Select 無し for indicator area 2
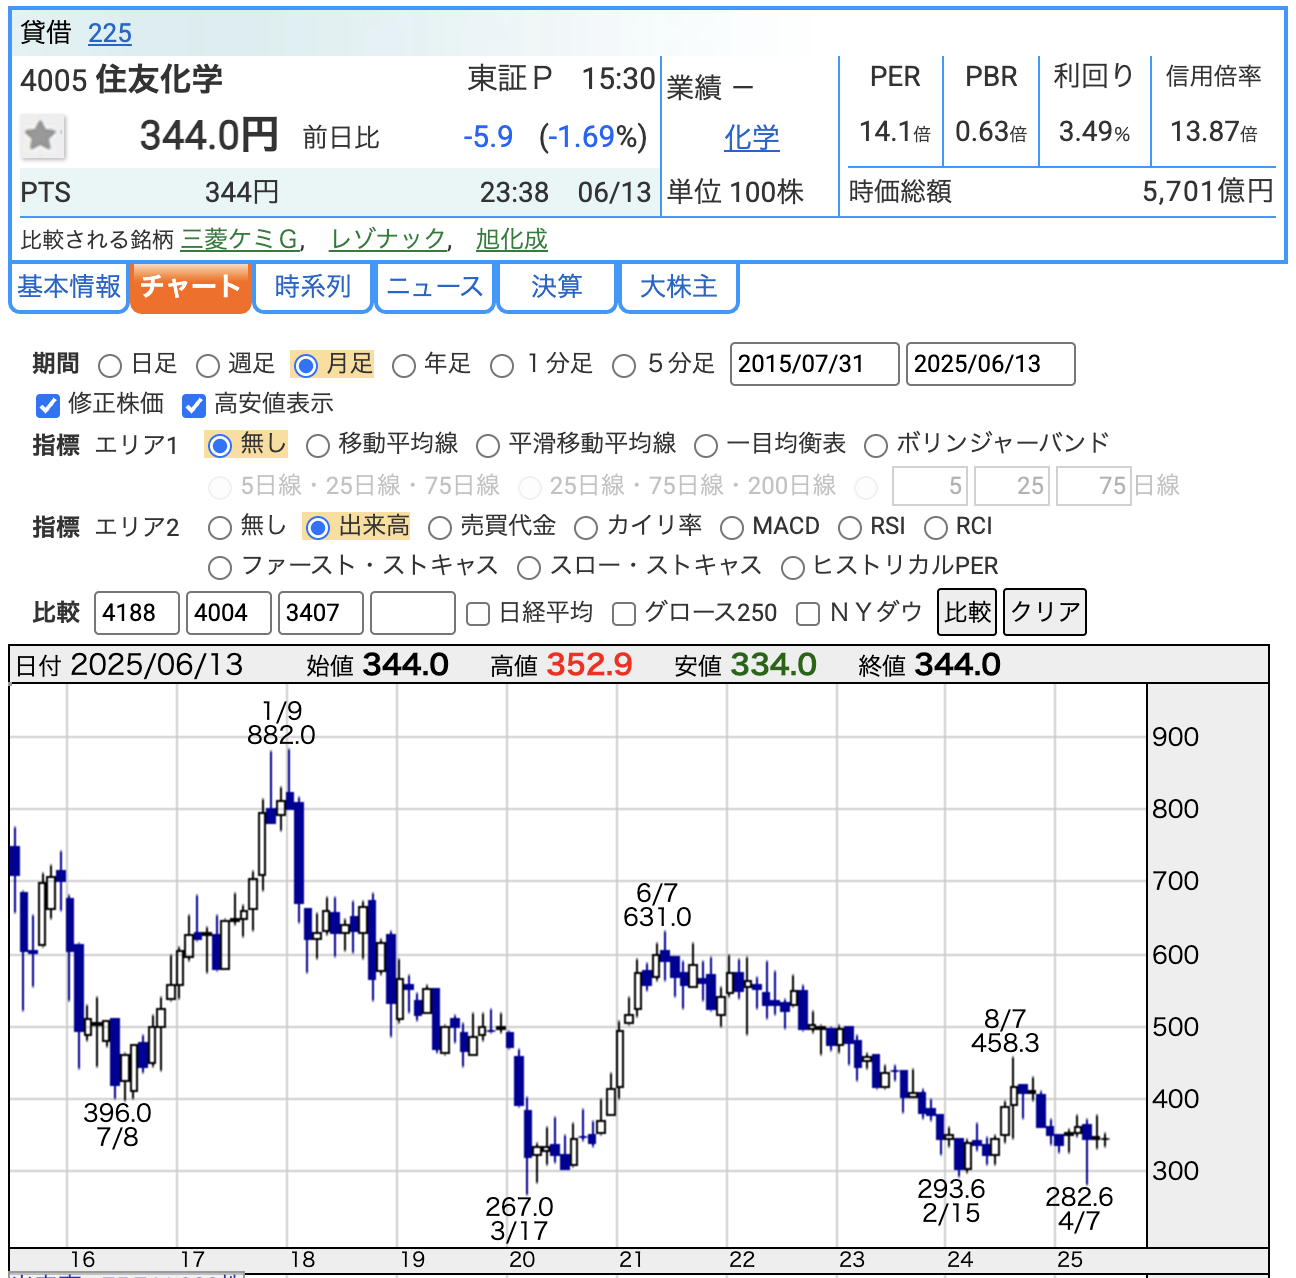1296x1278 pixels. click(x=219, y=527)
